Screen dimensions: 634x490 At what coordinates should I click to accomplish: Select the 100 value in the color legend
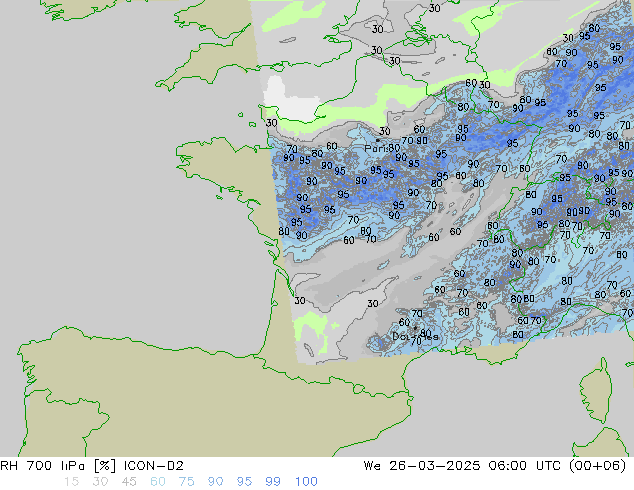(x=306, y=482)
